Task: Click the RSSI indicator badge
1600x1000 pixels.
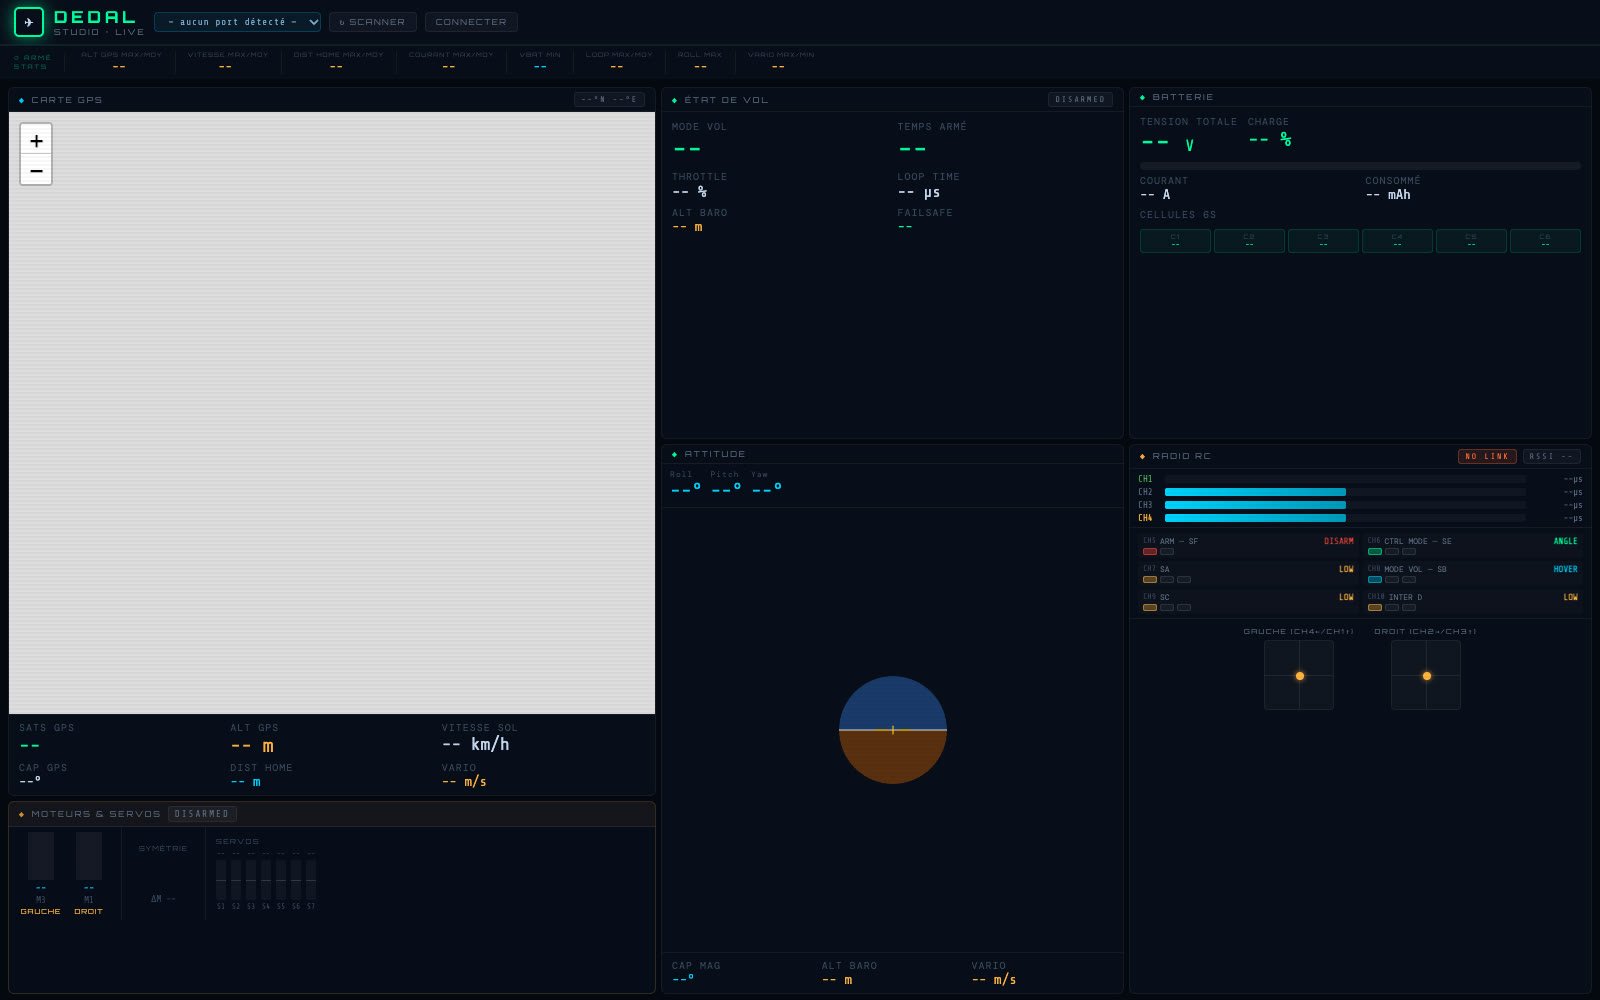Action: click(1552, 456)
